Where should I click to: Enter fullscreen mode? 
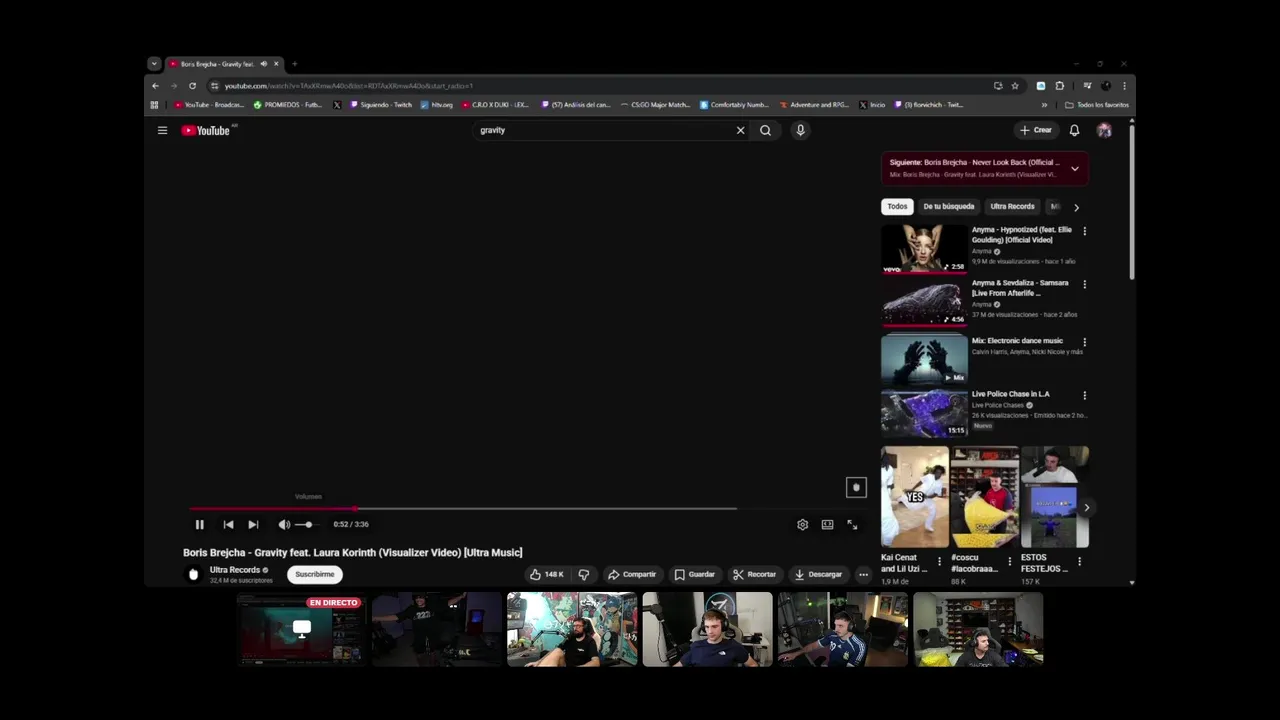pyautogui.click(x=852, y=524)
